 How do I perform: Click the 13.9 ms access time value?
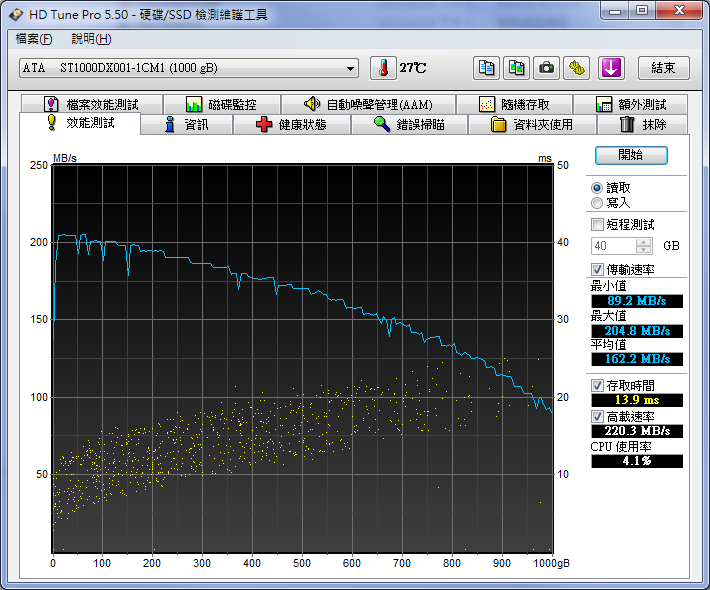click(x=637, y=400)
